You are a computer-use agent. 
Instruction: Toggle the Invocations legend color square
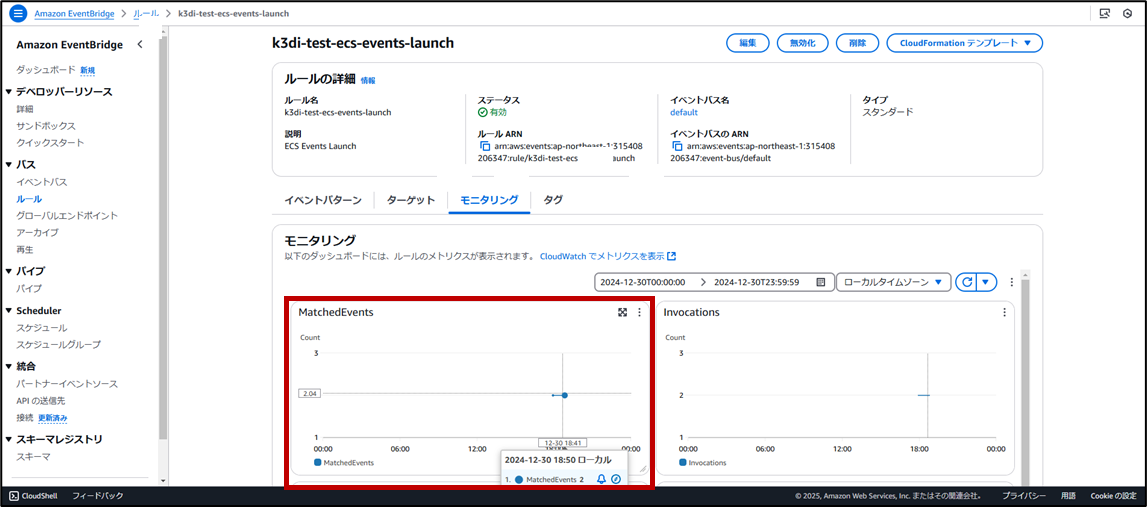(x=682, y=463)
